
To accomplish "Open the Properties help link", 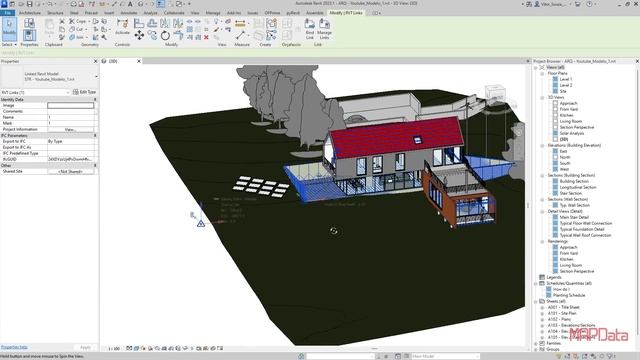I will [14, 347].
